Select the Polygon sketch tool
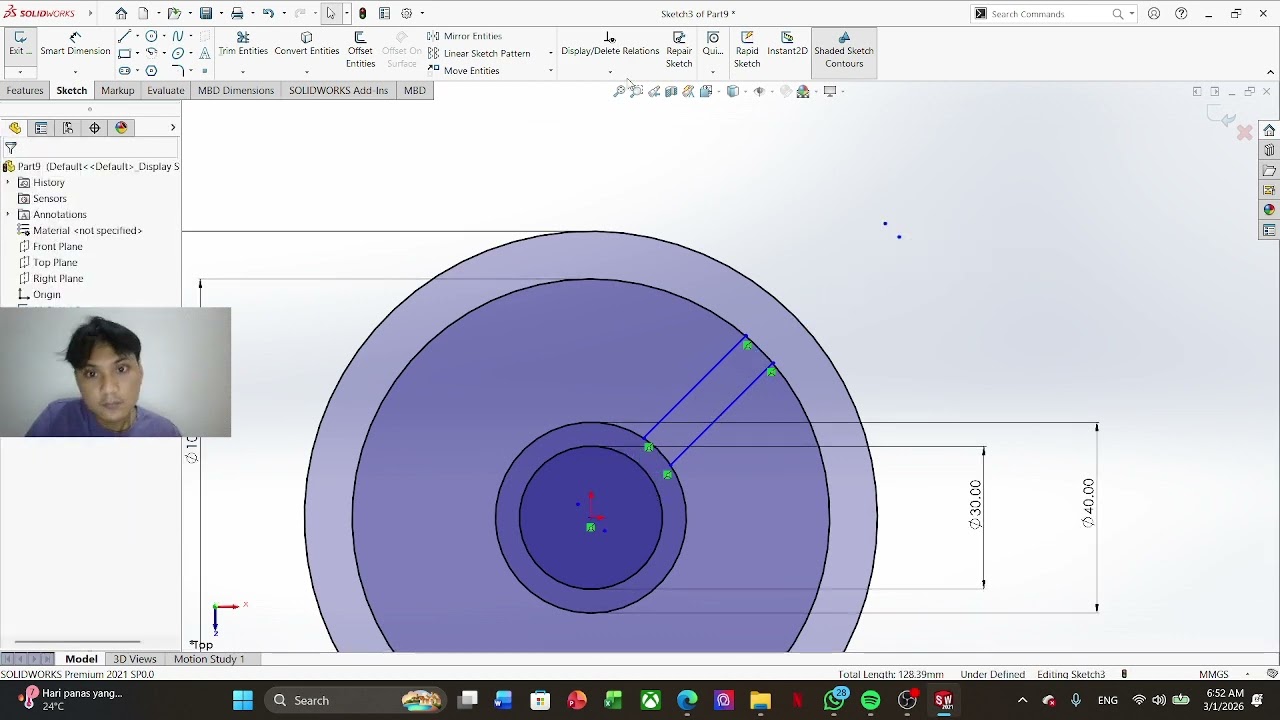The image size is (1280, 720). click(x=151, y=71)
